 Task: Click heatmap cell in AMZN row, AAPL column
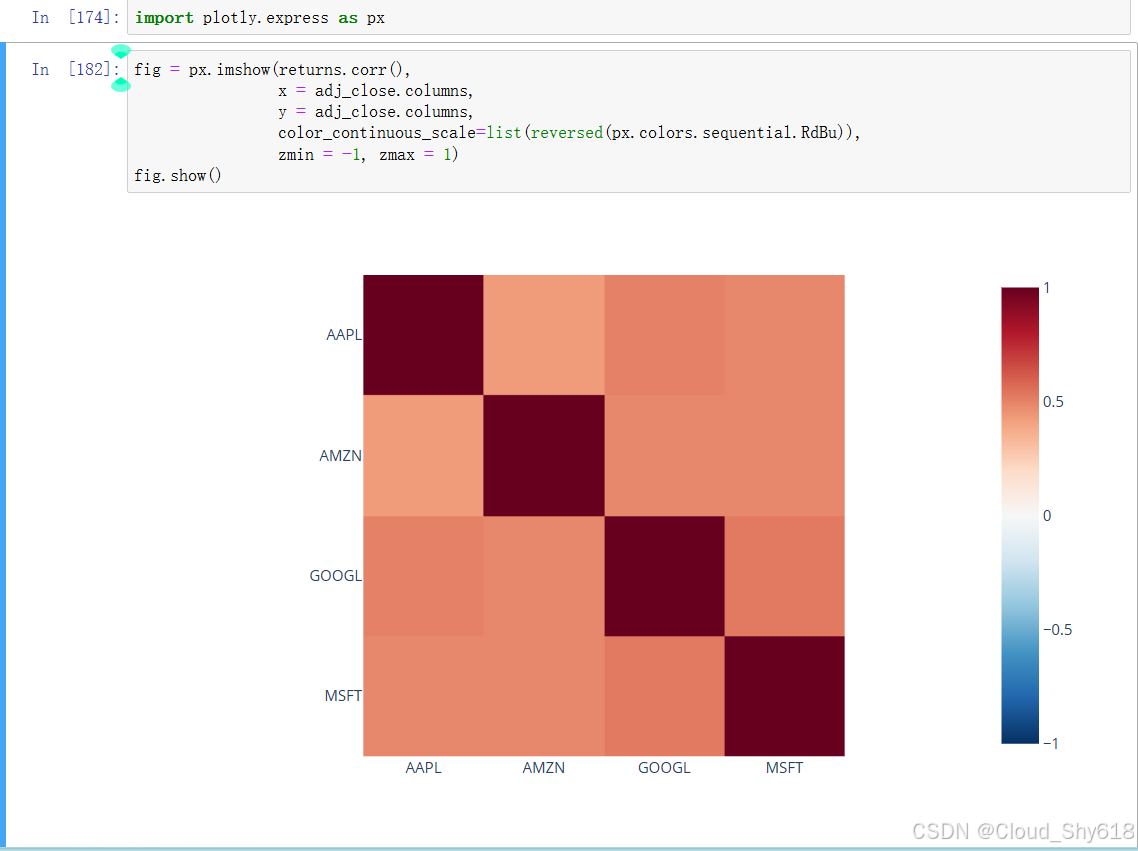tap(423, 456)
